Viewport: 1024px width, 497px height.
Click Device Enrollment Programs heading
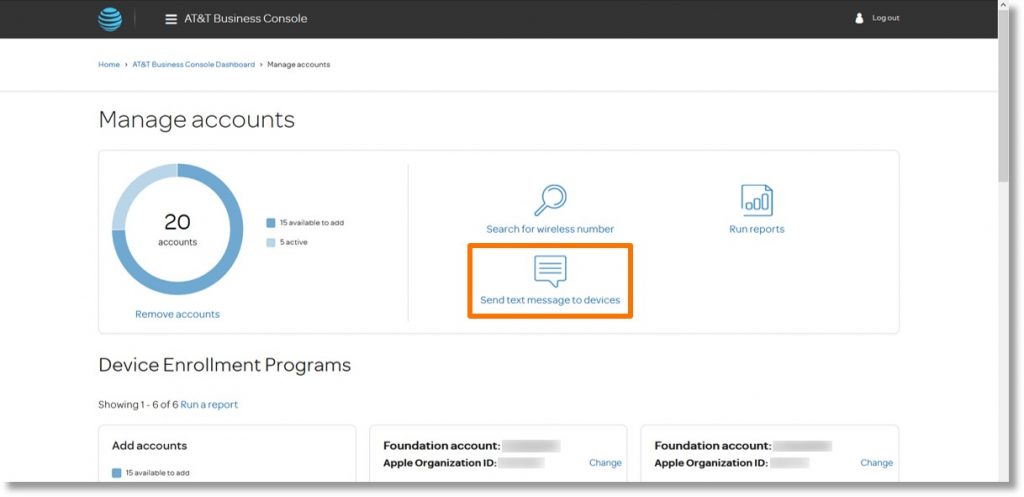pos(225,365)
